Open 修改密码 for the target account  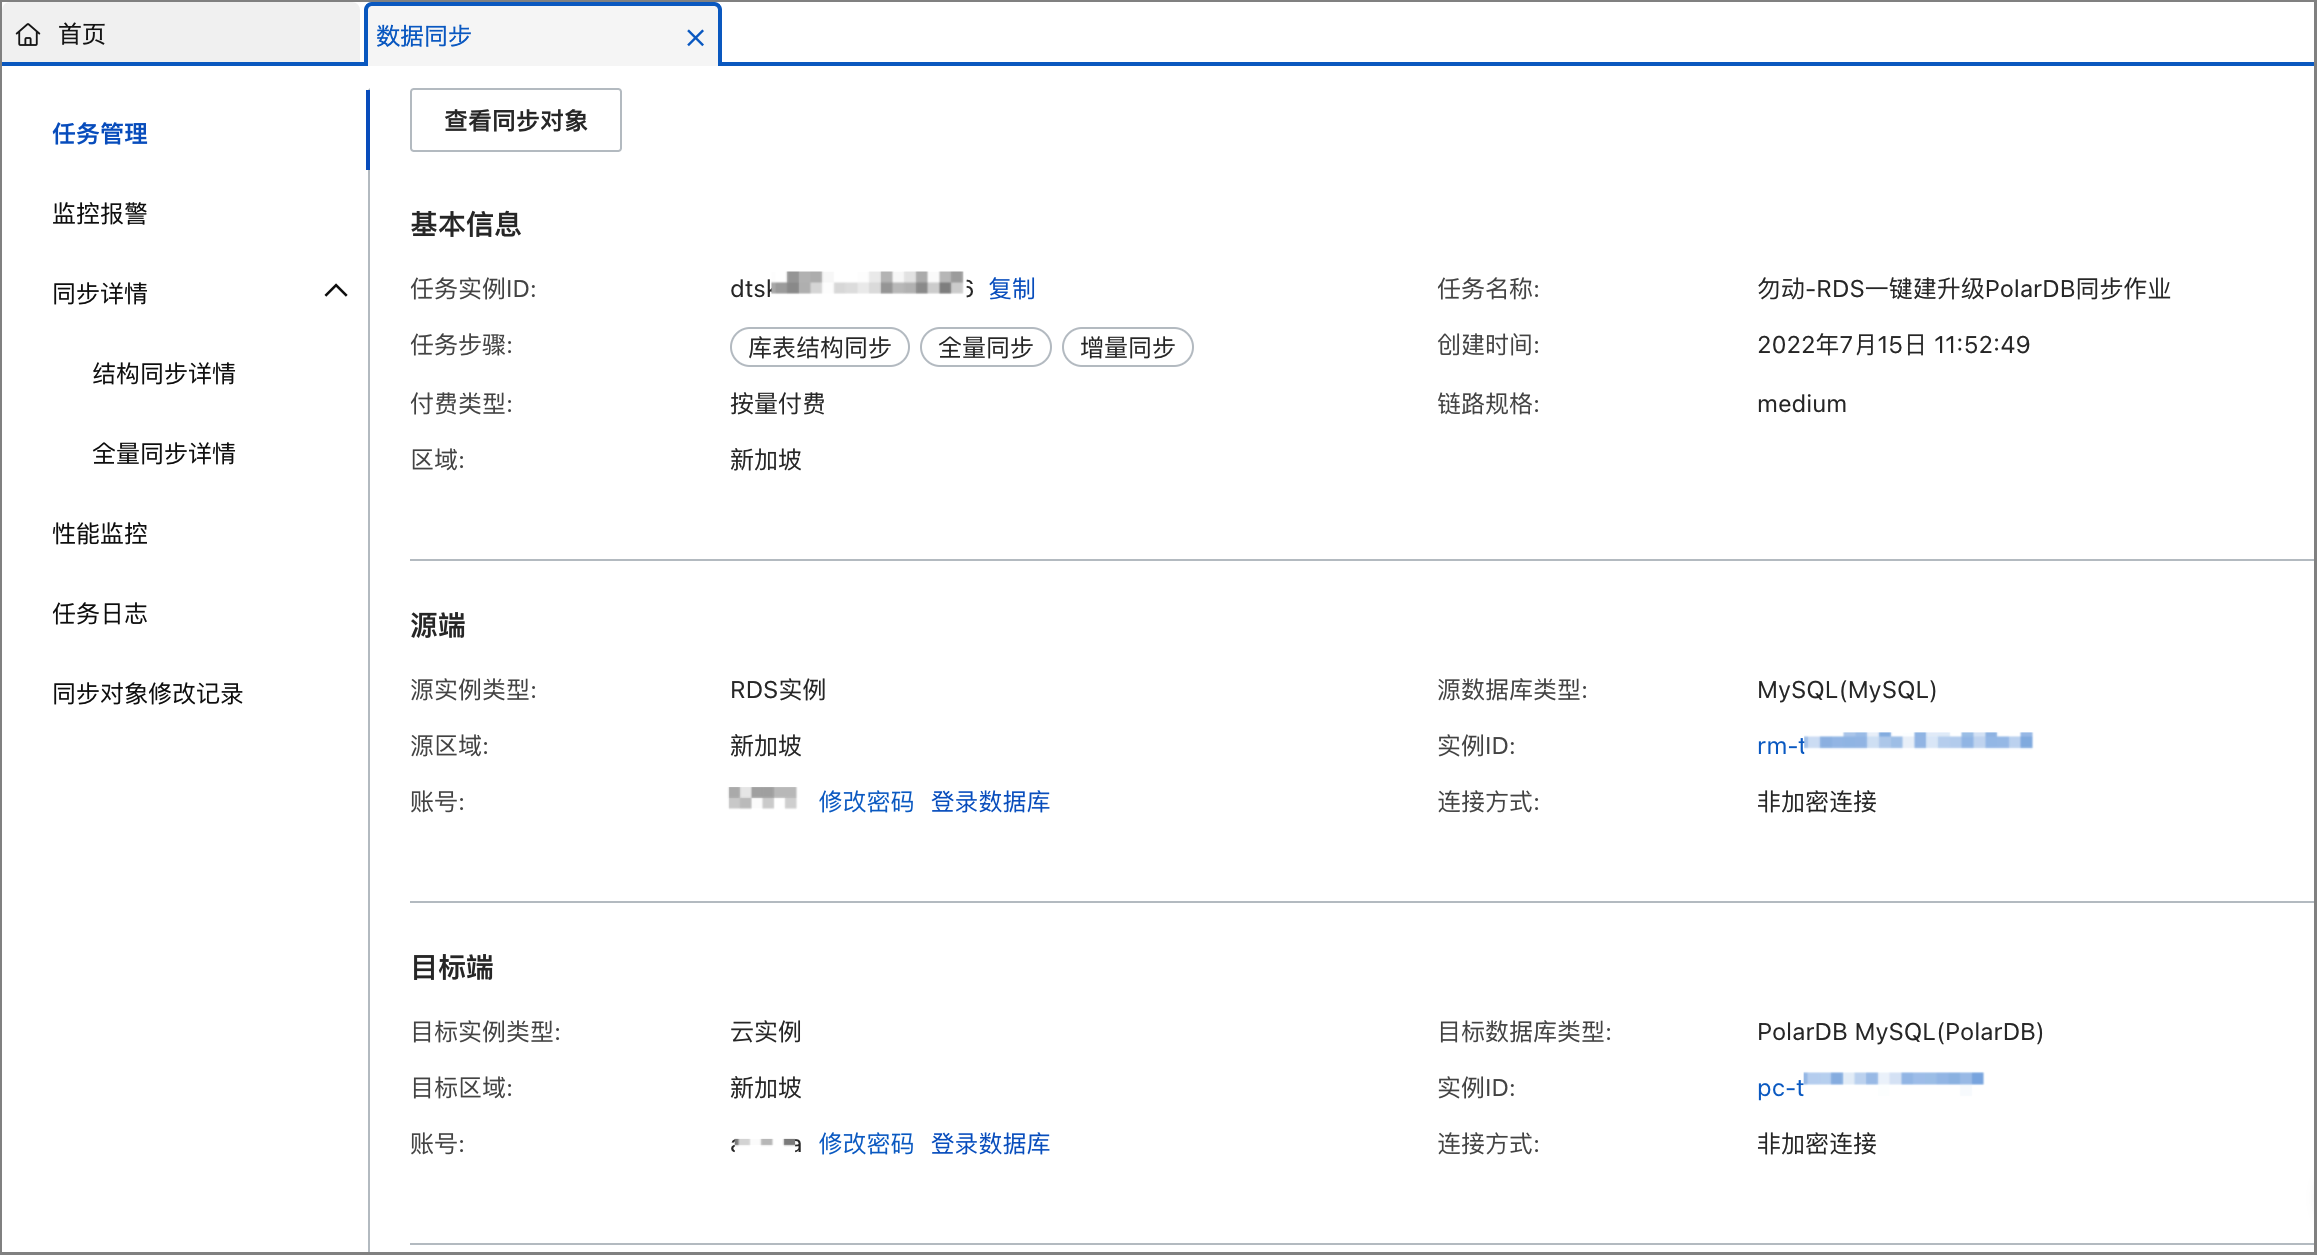click(866, 1143)
